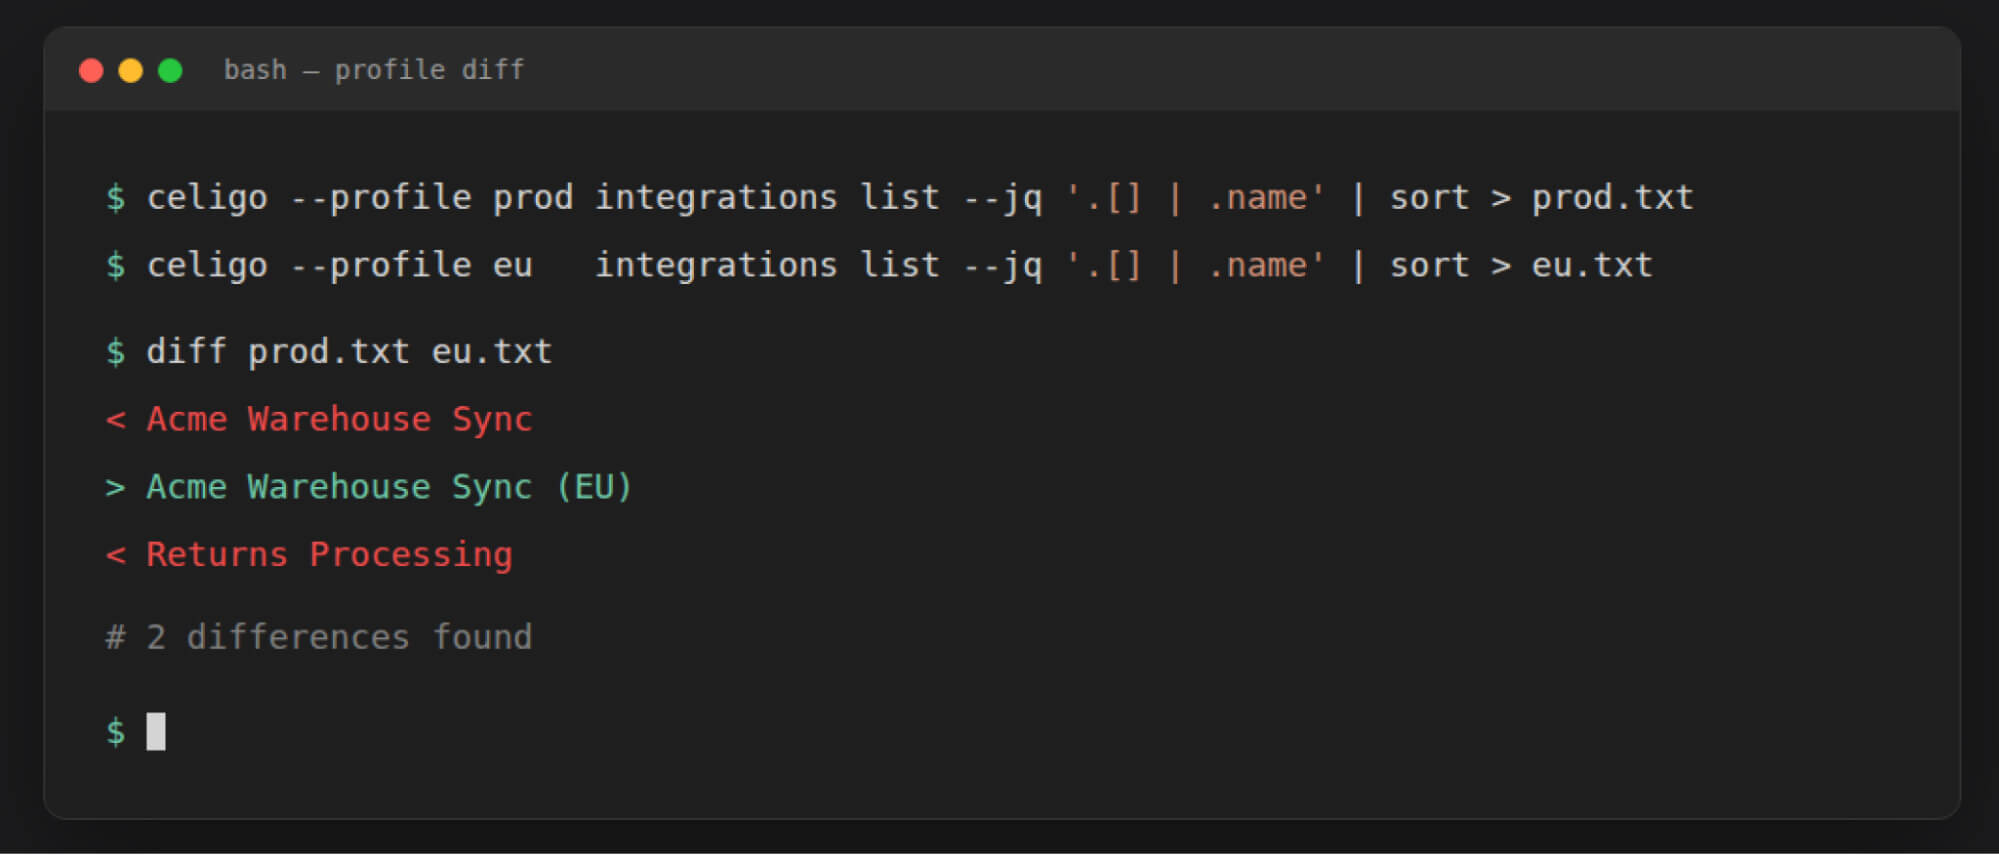The width and height of the screenshot is (1999, 855).
Task: Click the green maximize window dot
Action: click(171, 71)
